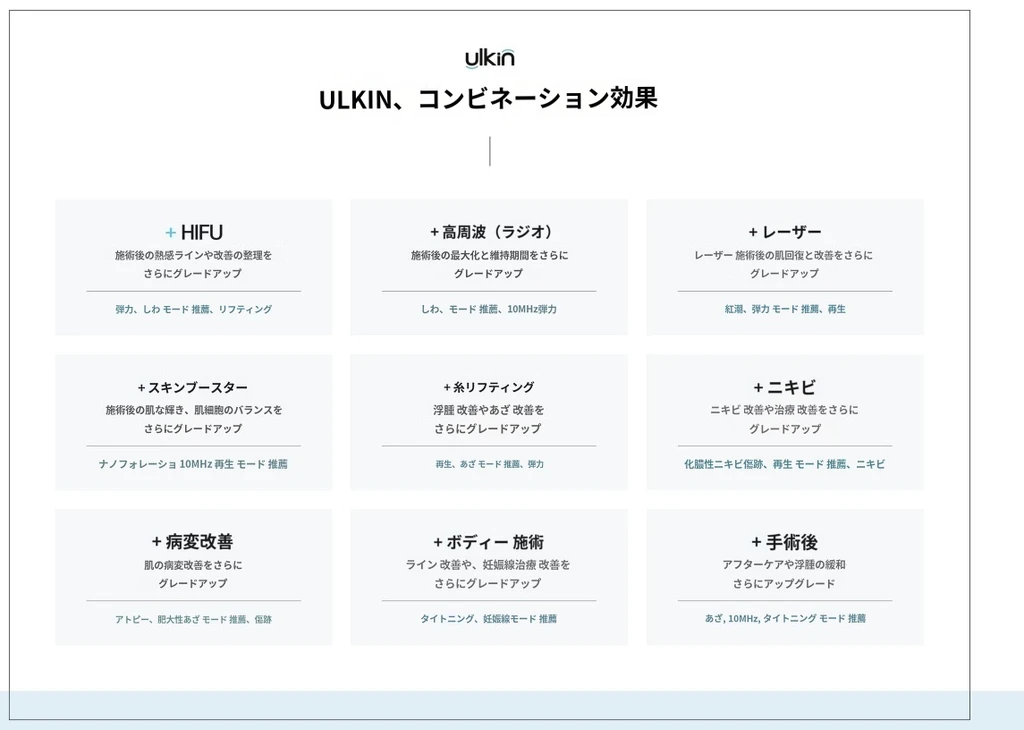Select the + ニキビ card title

point(784,387)
